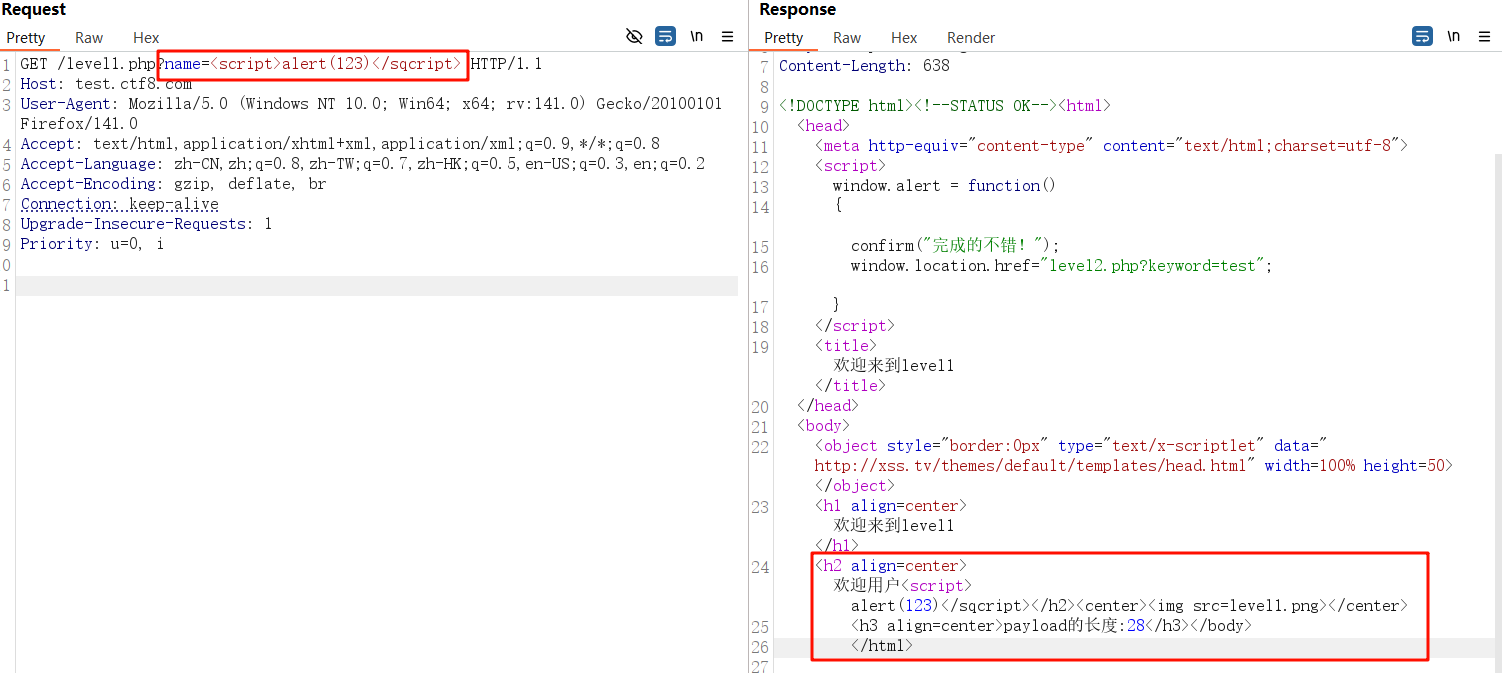This screenshot has height=673, width=1502.
Task: Click the 'GET /level1.php' request line
Action: (281, 64)
